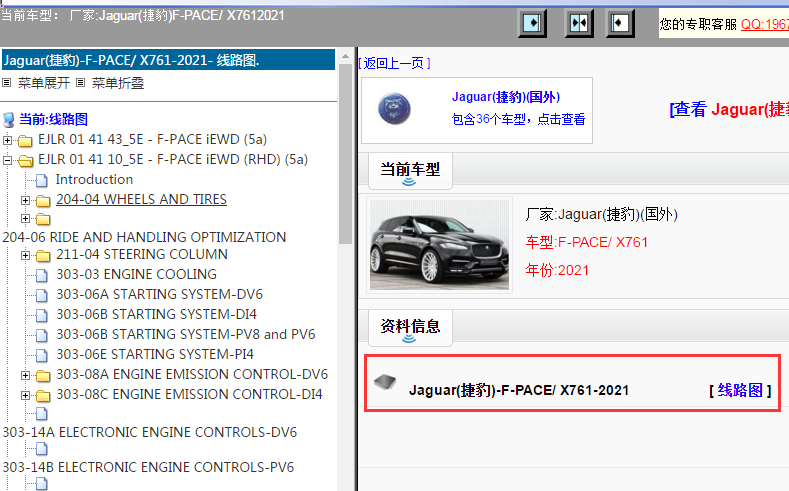The image size is (789, 491).
Task: Select 菜单展开 to expand menu
Action: 44,83
